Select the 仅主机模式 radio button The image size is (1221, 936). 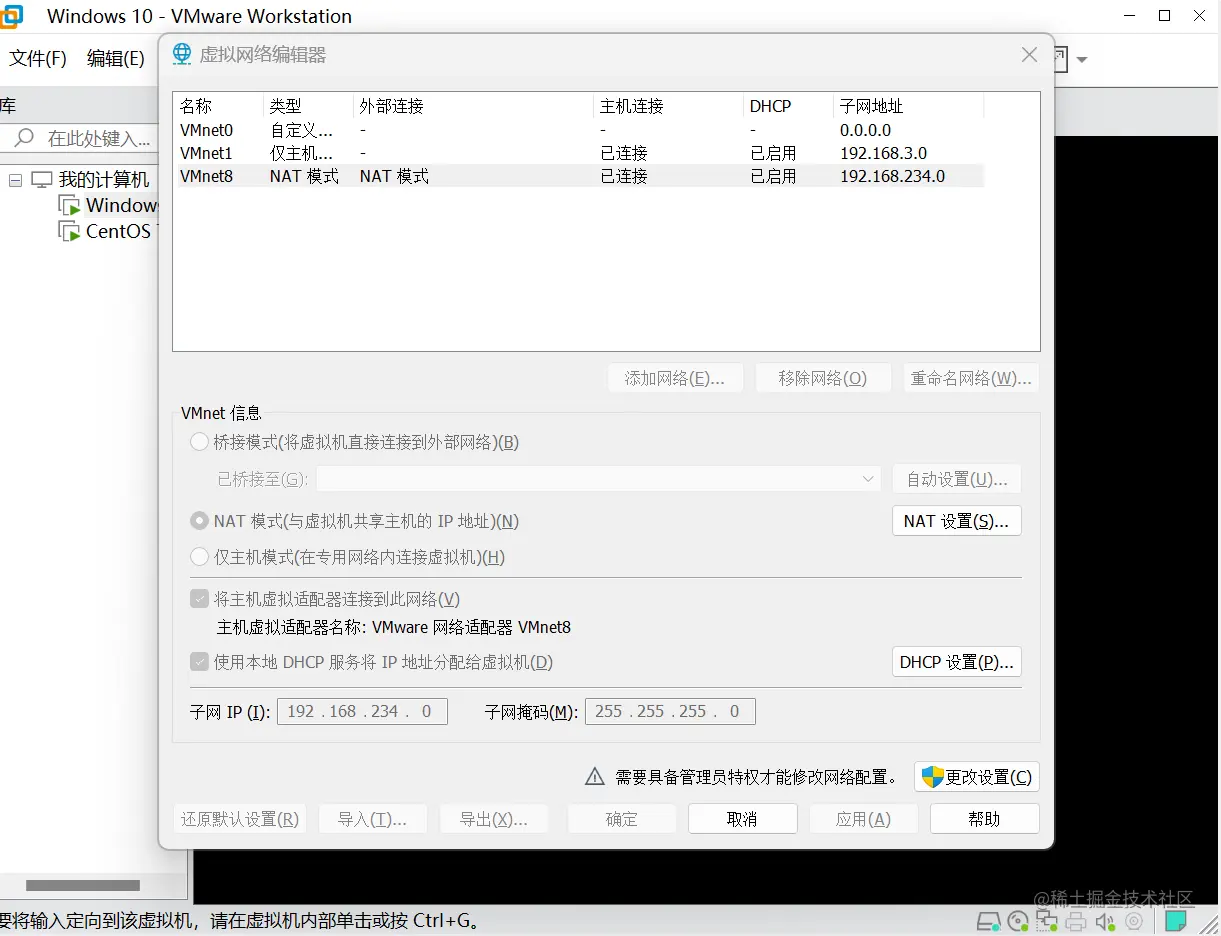[x=199, y=557]
